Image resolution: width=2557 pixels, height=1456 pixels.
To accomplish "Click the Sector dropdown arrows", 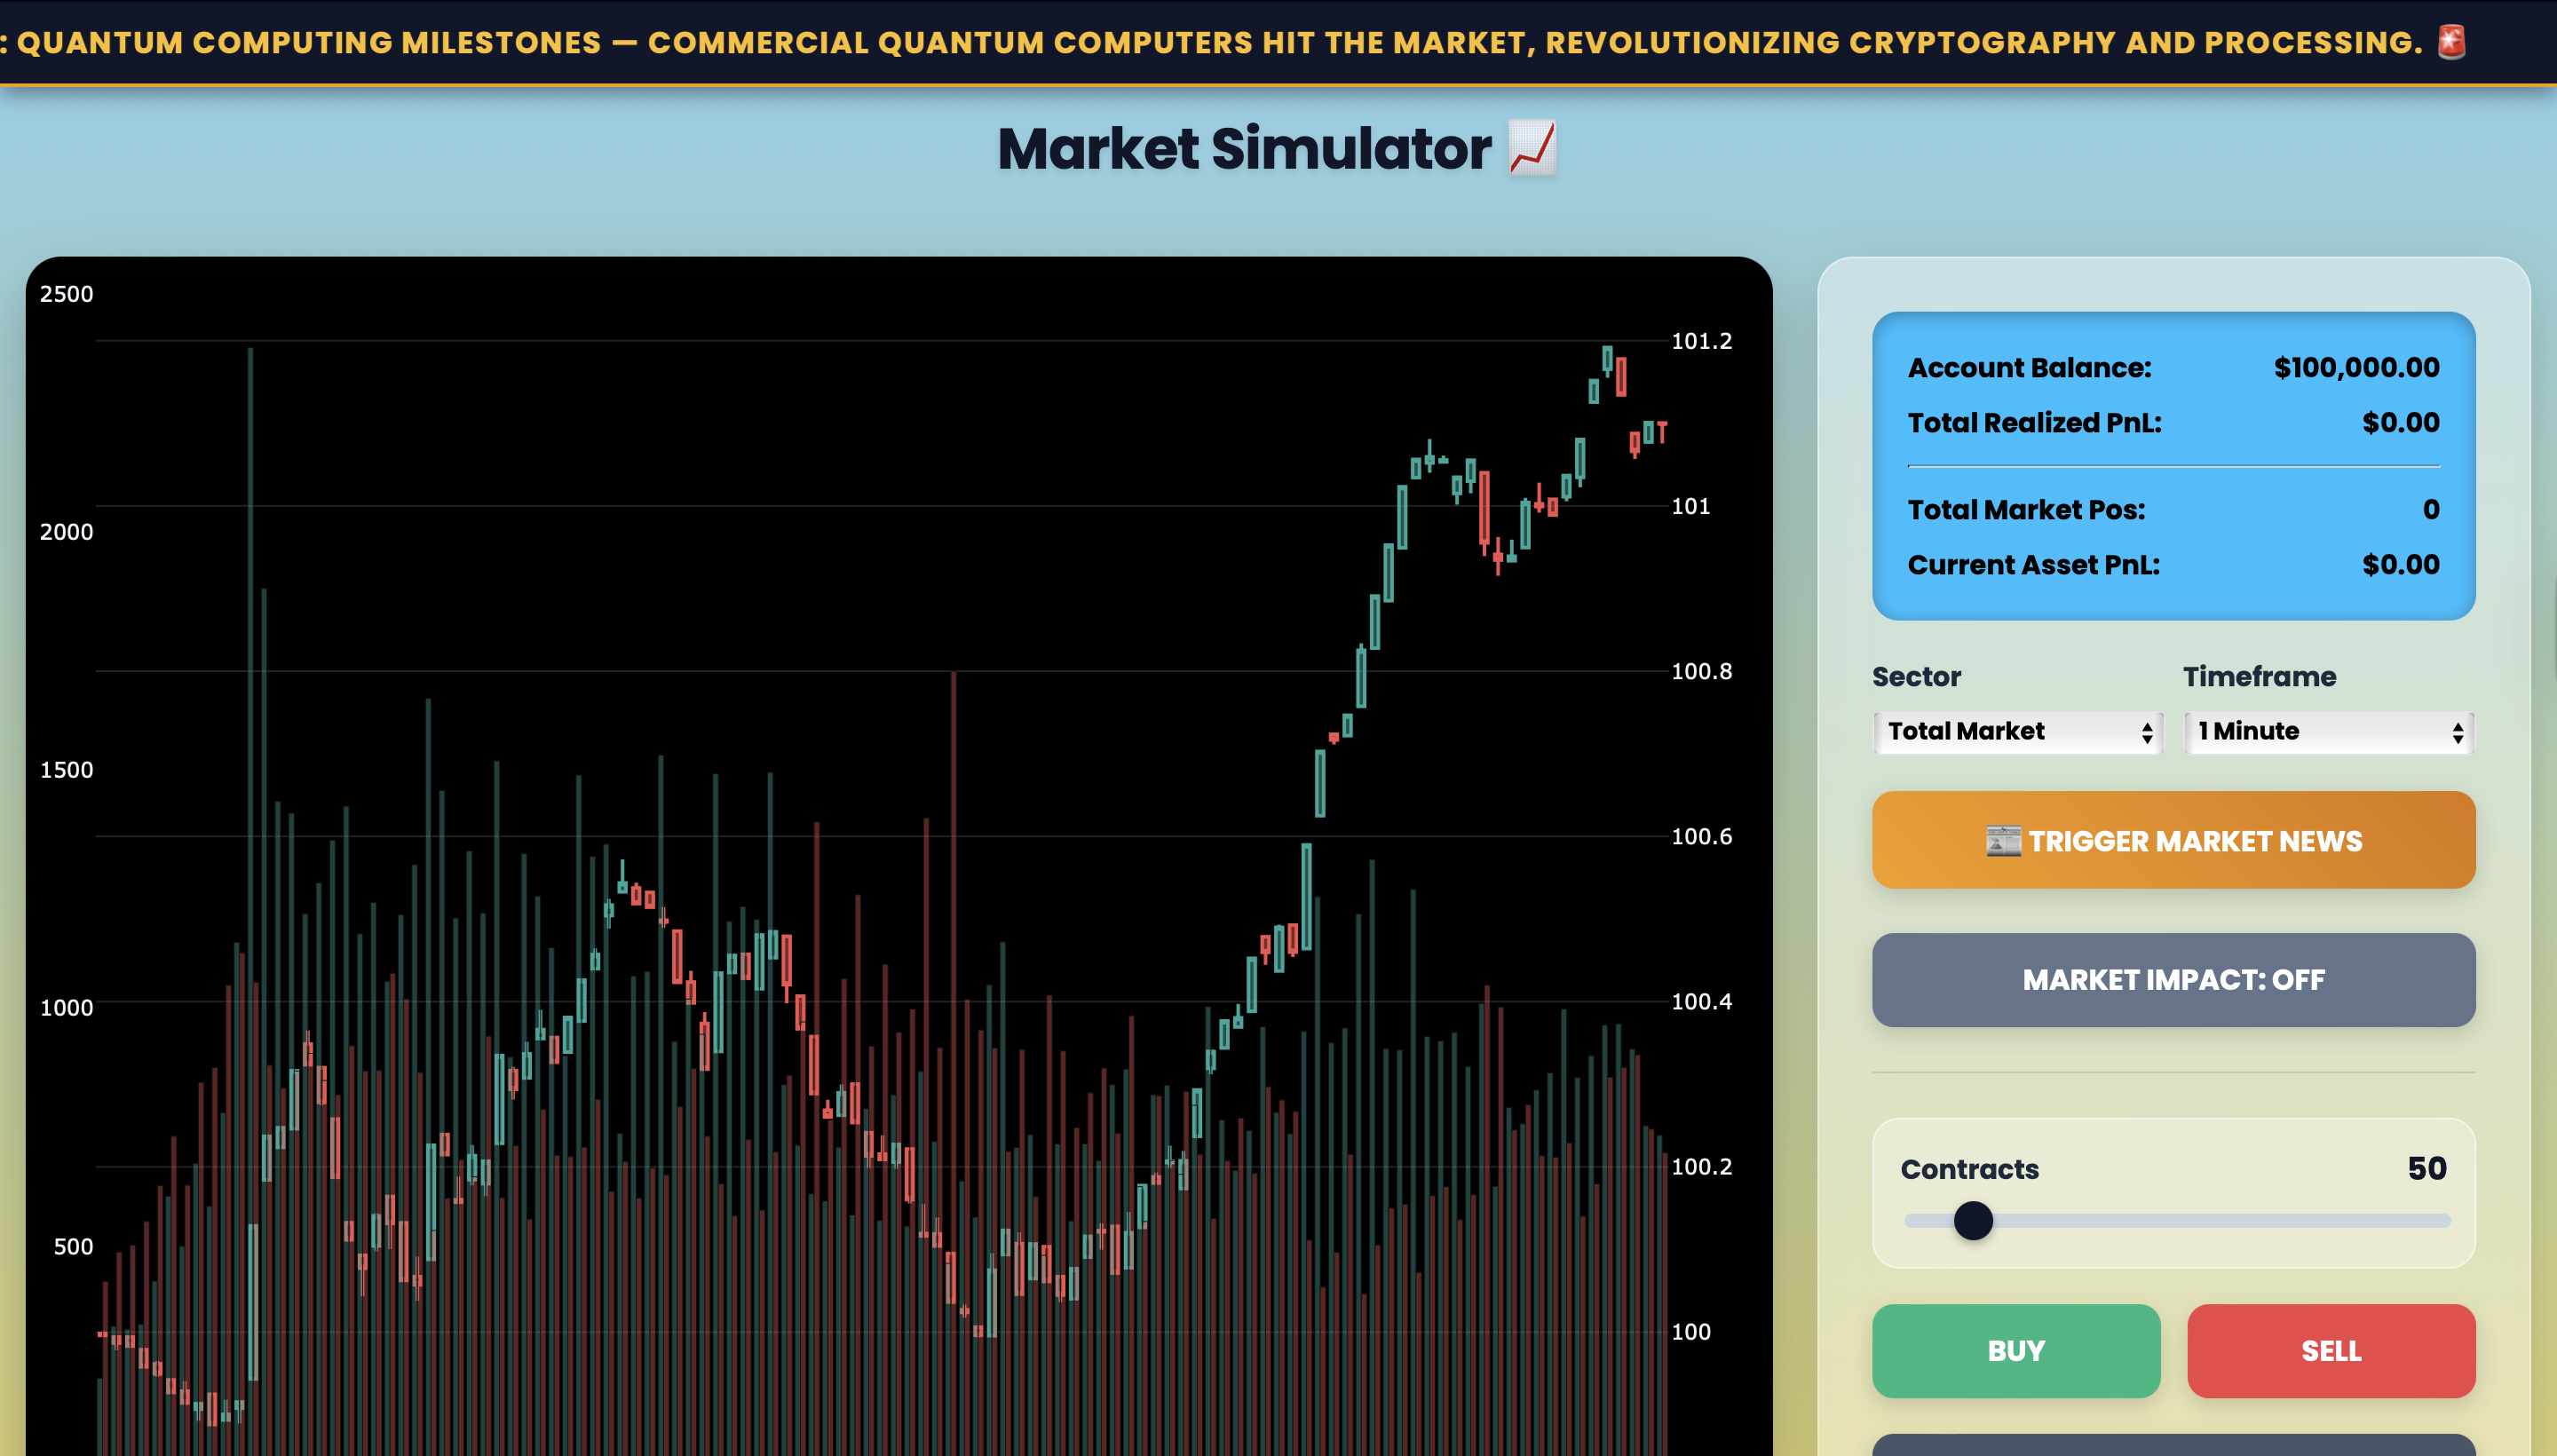I will 2146,733.
